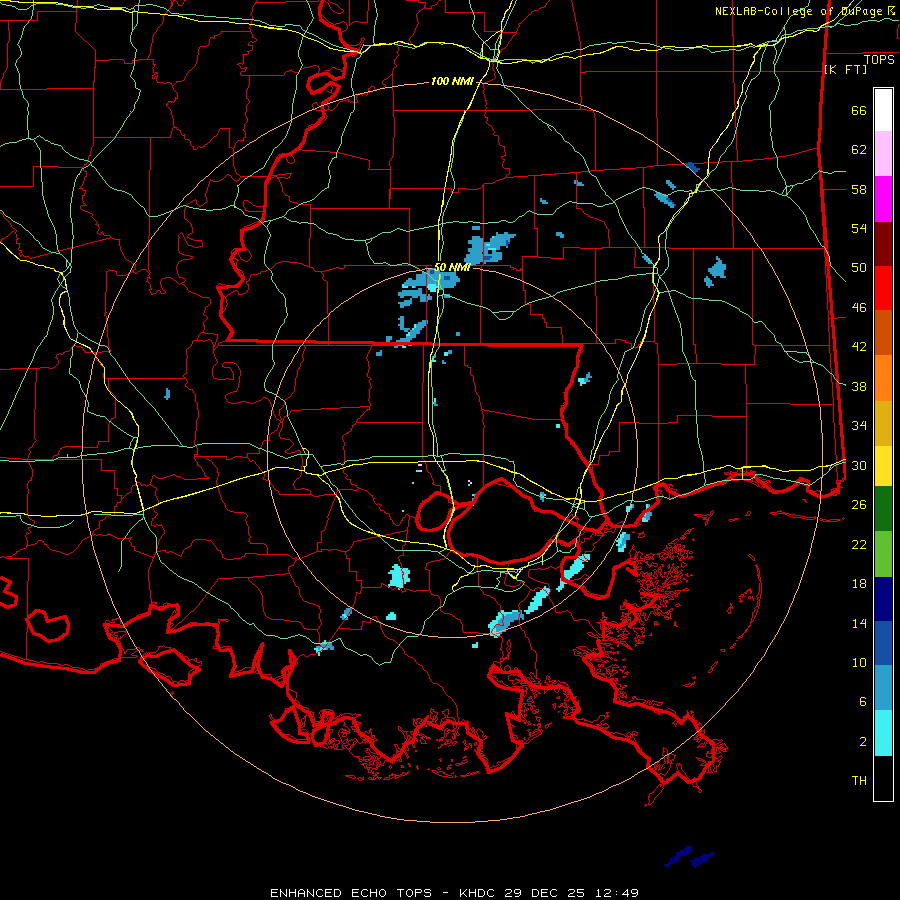Click the gold 34-38 kft legend swatch
The image size is (900, 900).
pos(883,423)
